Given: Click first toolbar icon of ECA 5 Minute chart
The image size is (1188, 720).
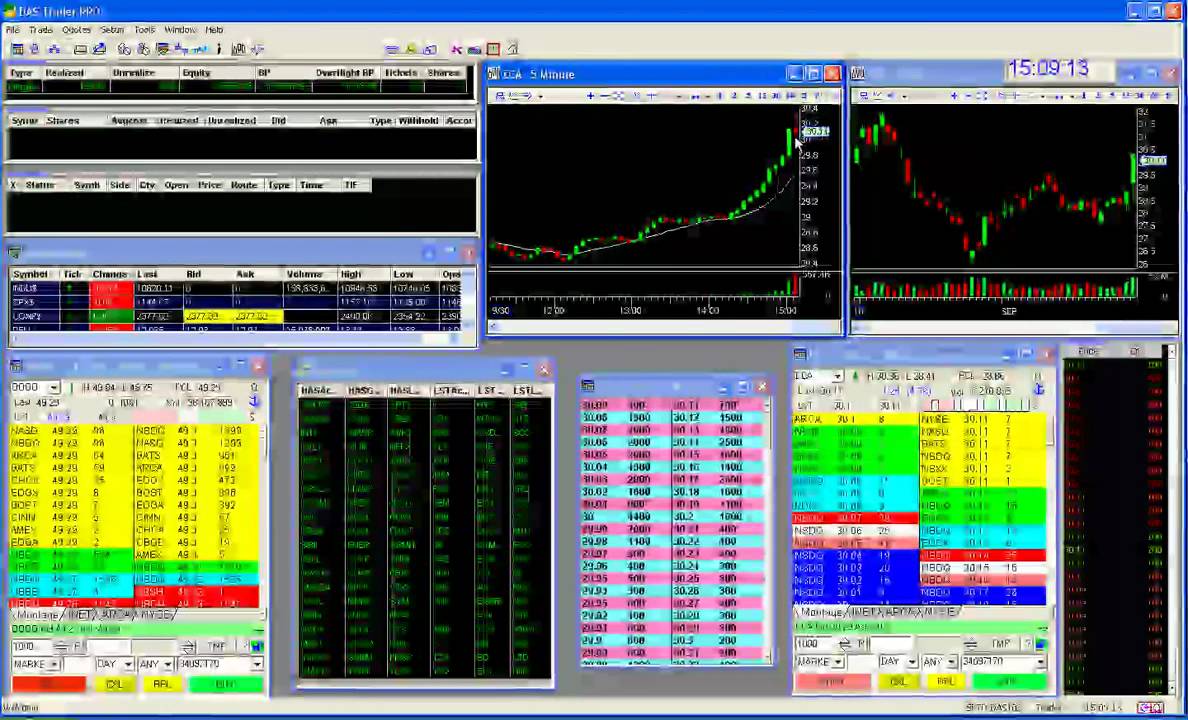Looking at the screenshot, I should (500, 95).
